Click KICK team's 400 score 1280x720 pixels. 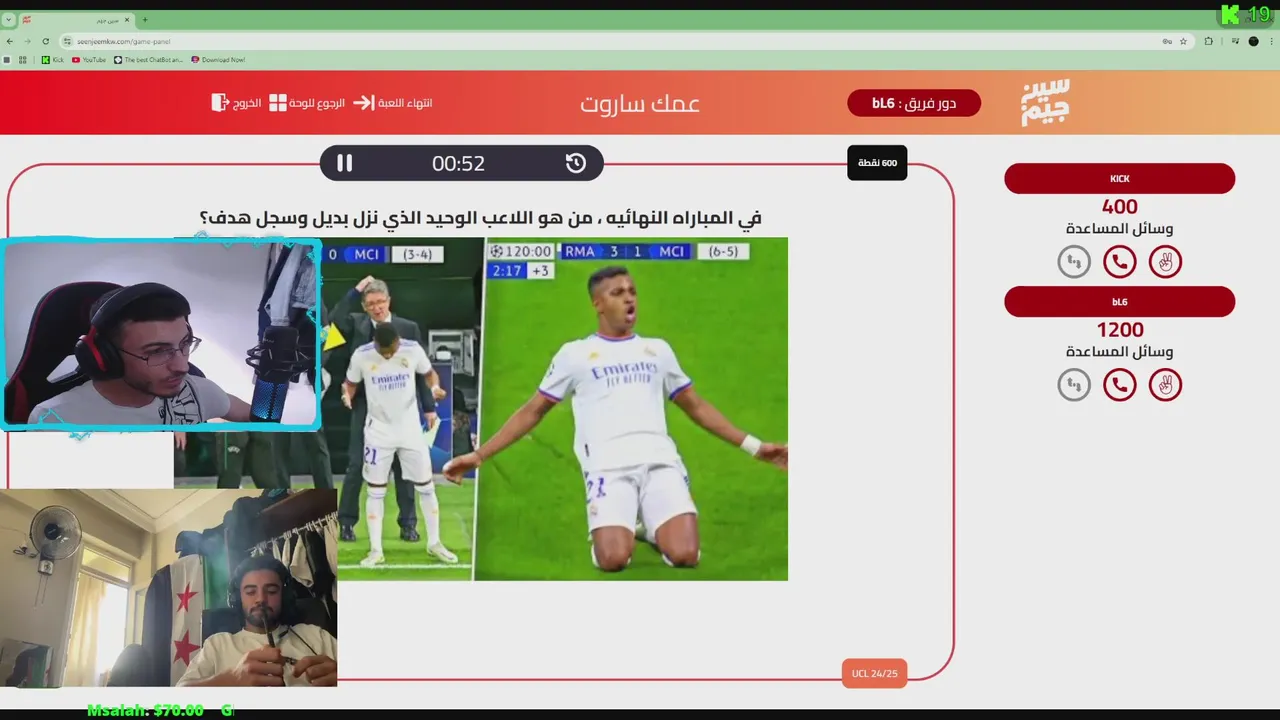pos(1120,207)
